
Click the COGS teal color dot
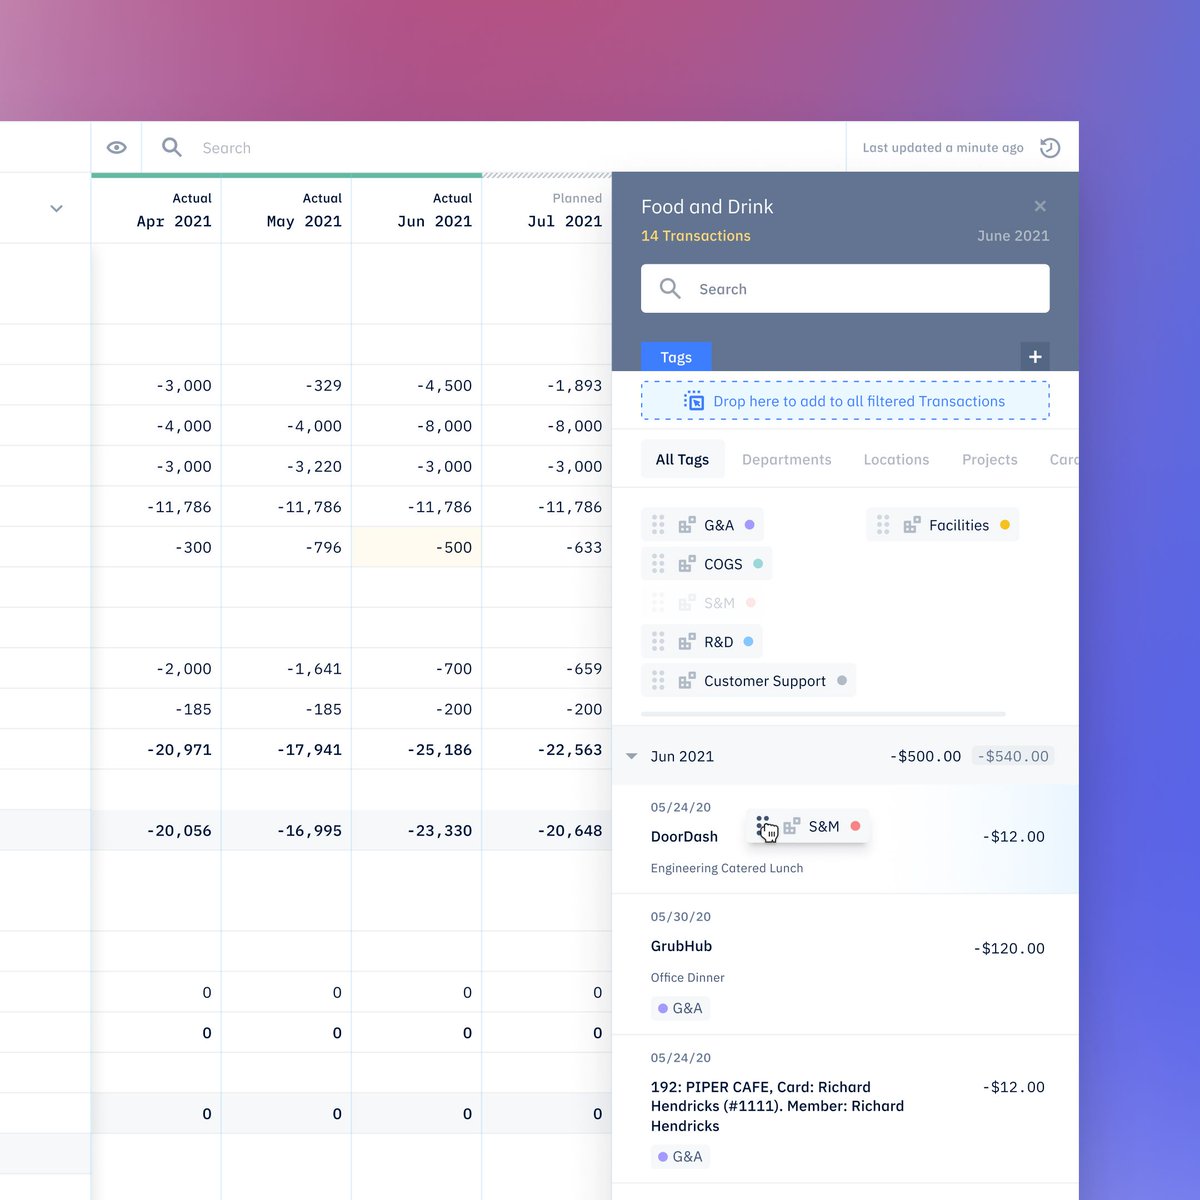[x=758, y=563]
